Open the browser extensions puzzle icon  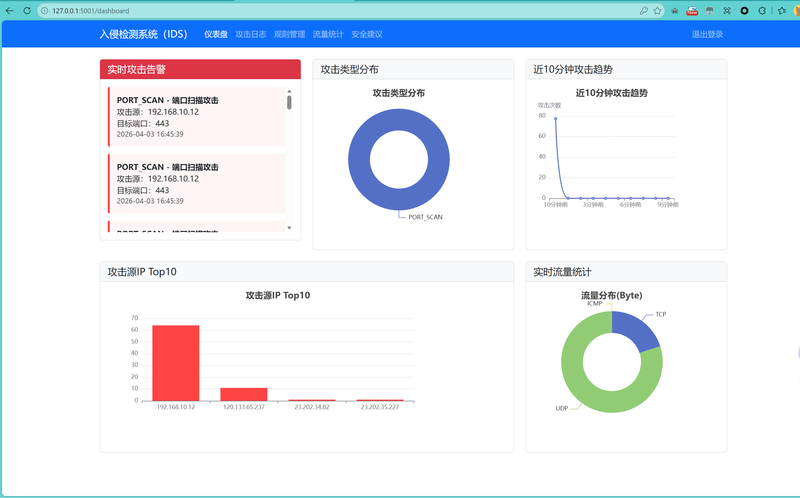(x=760, y=11)
